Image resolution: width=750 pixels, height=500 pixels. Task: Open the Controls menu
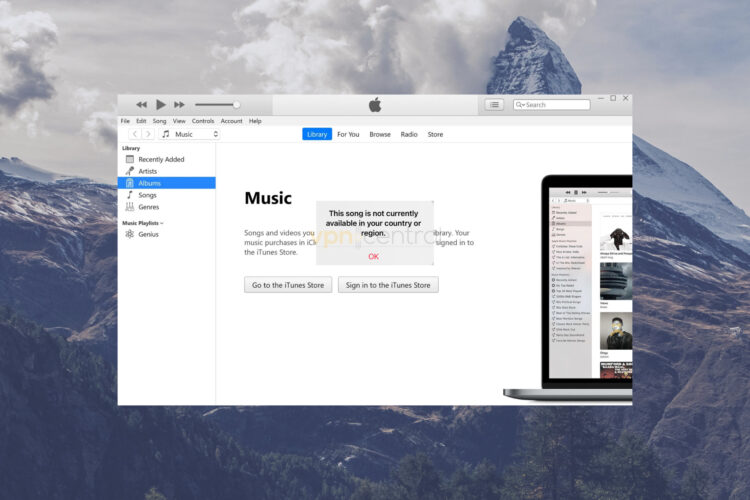[203, 121]
